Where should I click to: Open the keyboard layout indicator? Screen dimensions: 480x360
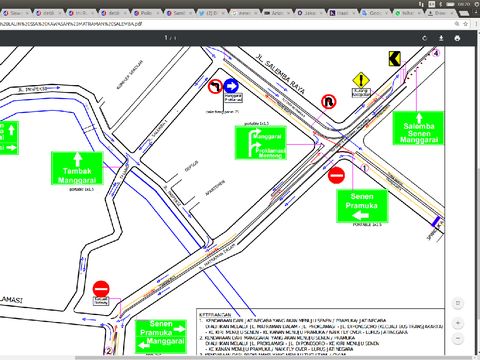point(432,4)
